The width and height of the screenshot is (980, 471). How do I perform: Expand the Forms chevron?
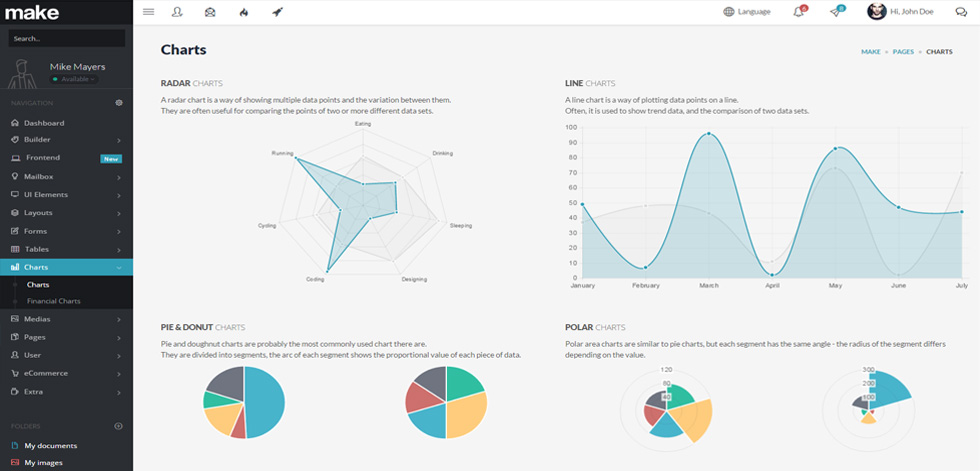tap(119, 232)
